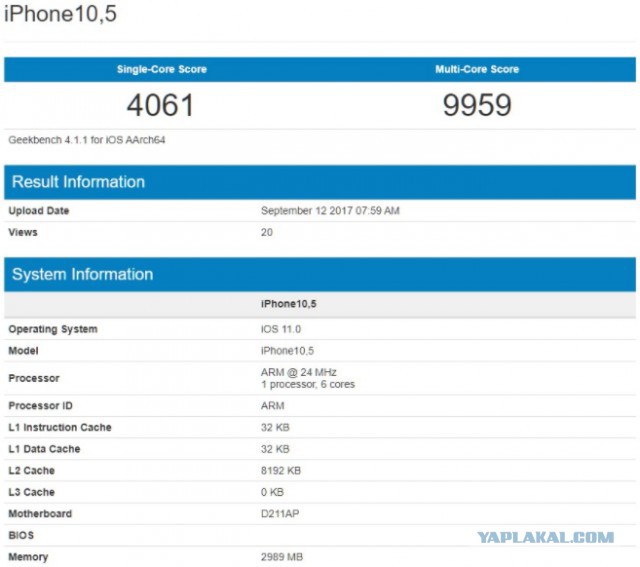The height and width of the screenshot is (567, 640).
Task: Select the Processor ID value ARM
Action: (x=273, y=406)
